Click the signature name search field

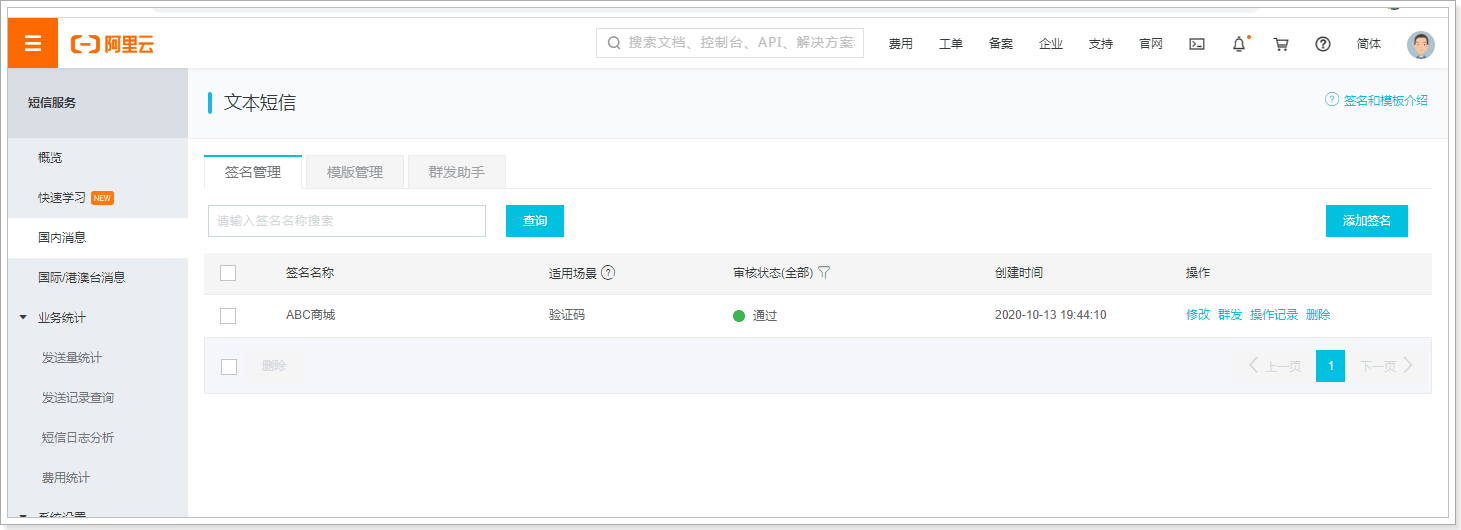pyautogui.click(x=347, y=221)
